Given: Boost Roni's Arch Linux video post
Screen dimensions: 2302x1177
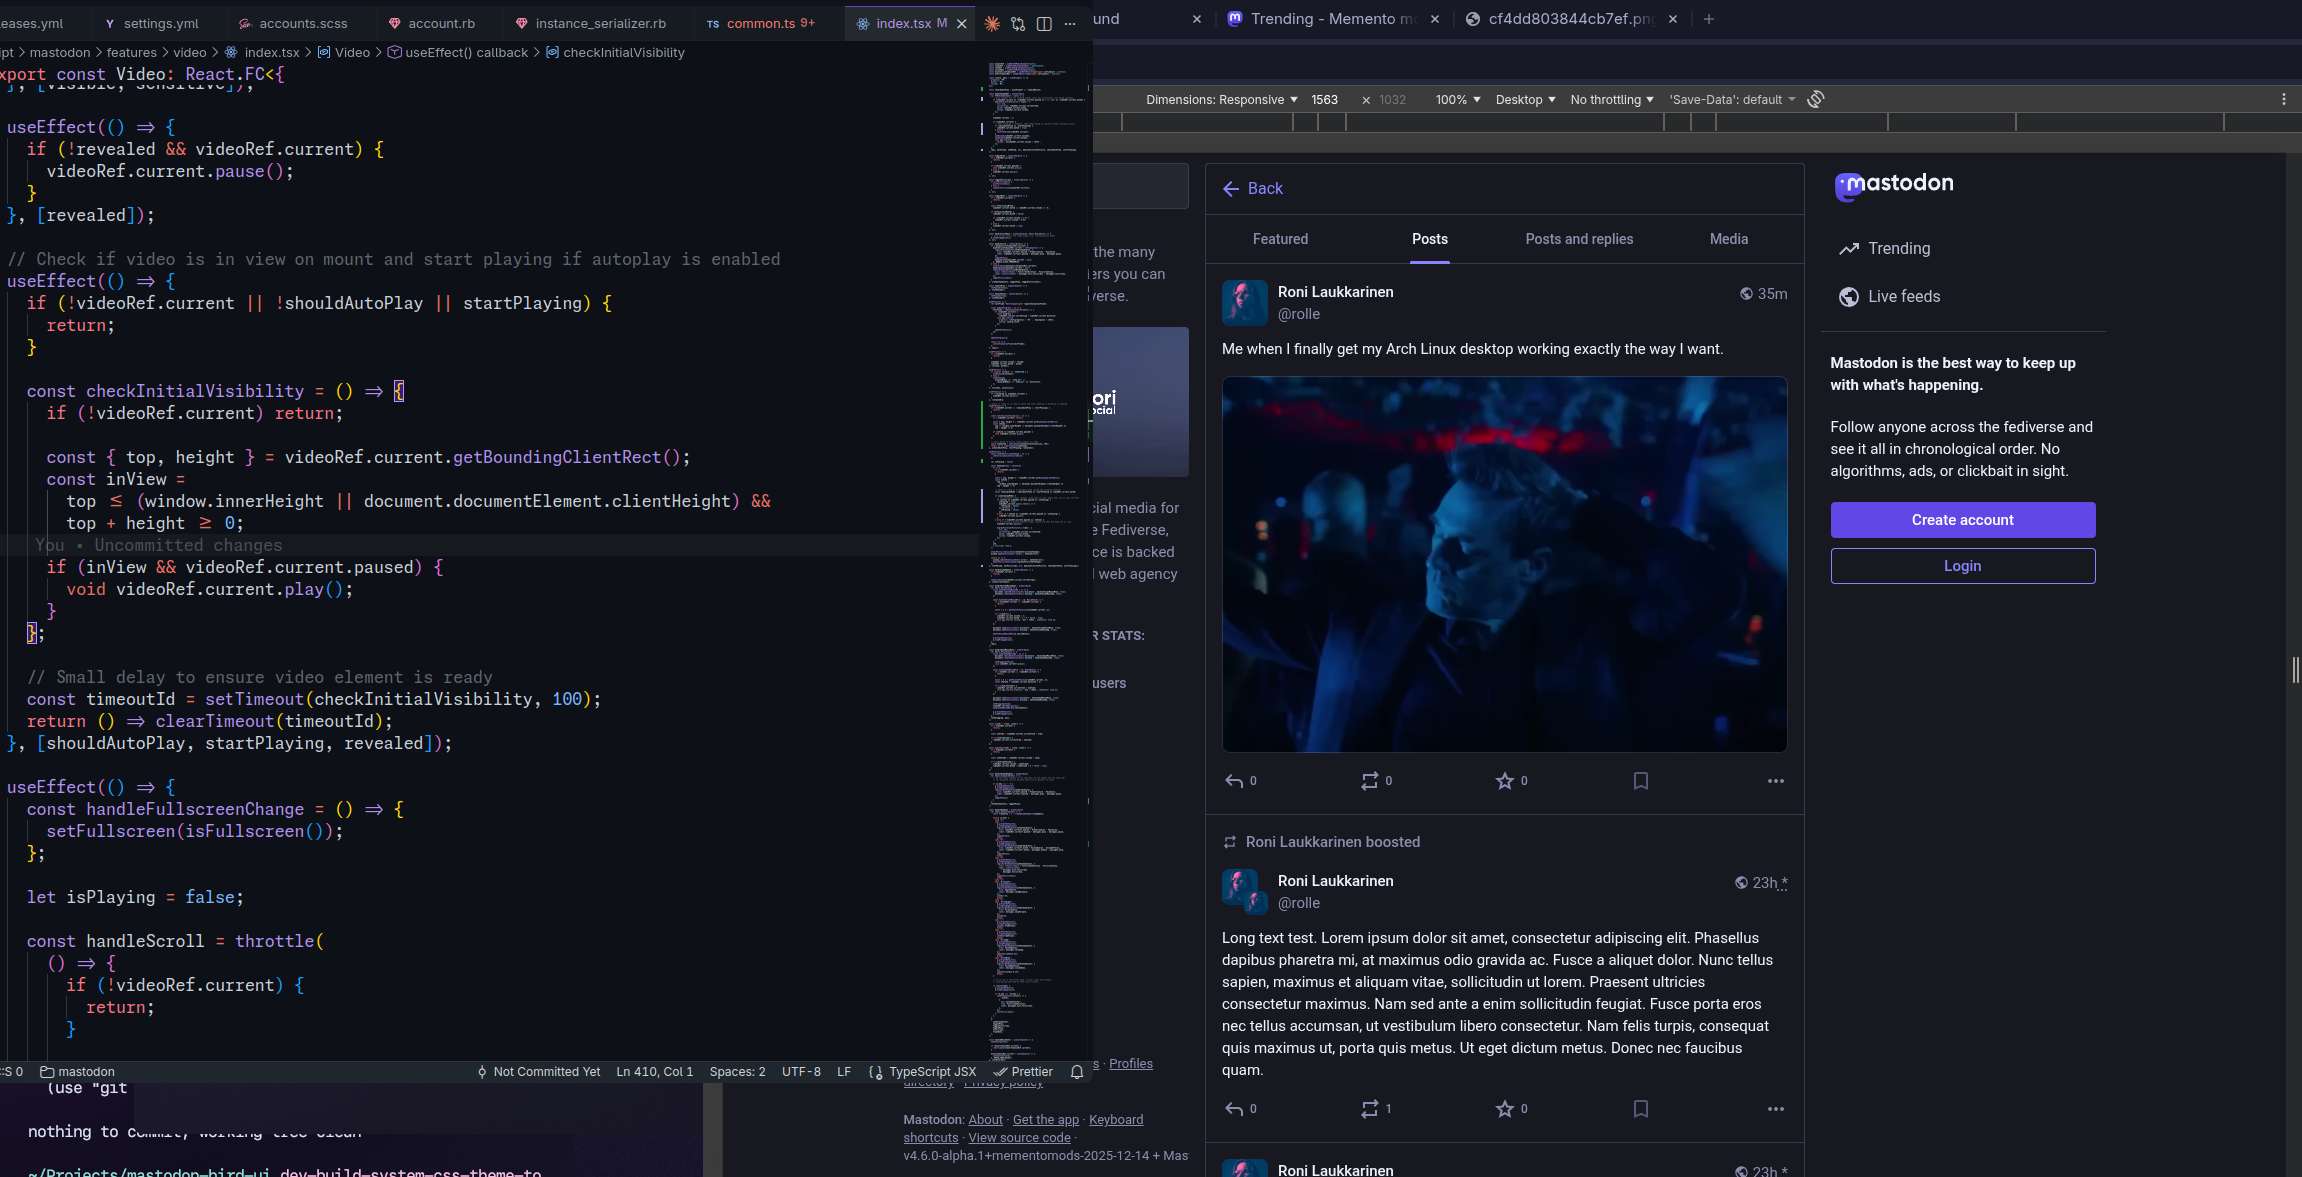Looking at the screenshot, I should pos(1370,781).
